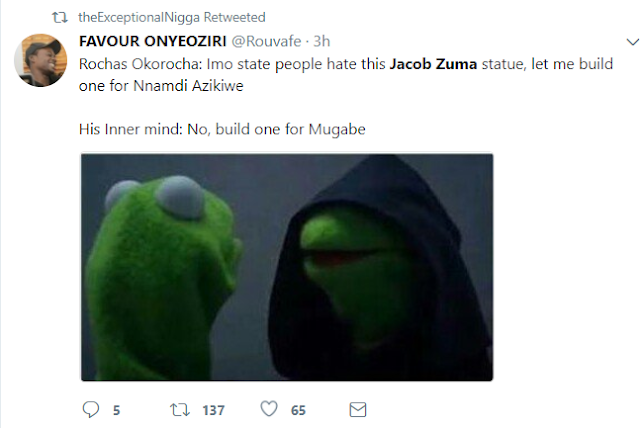
Task: Click the @Rouvafe handle
Action: pyautogui.click(x=267, y=41)
